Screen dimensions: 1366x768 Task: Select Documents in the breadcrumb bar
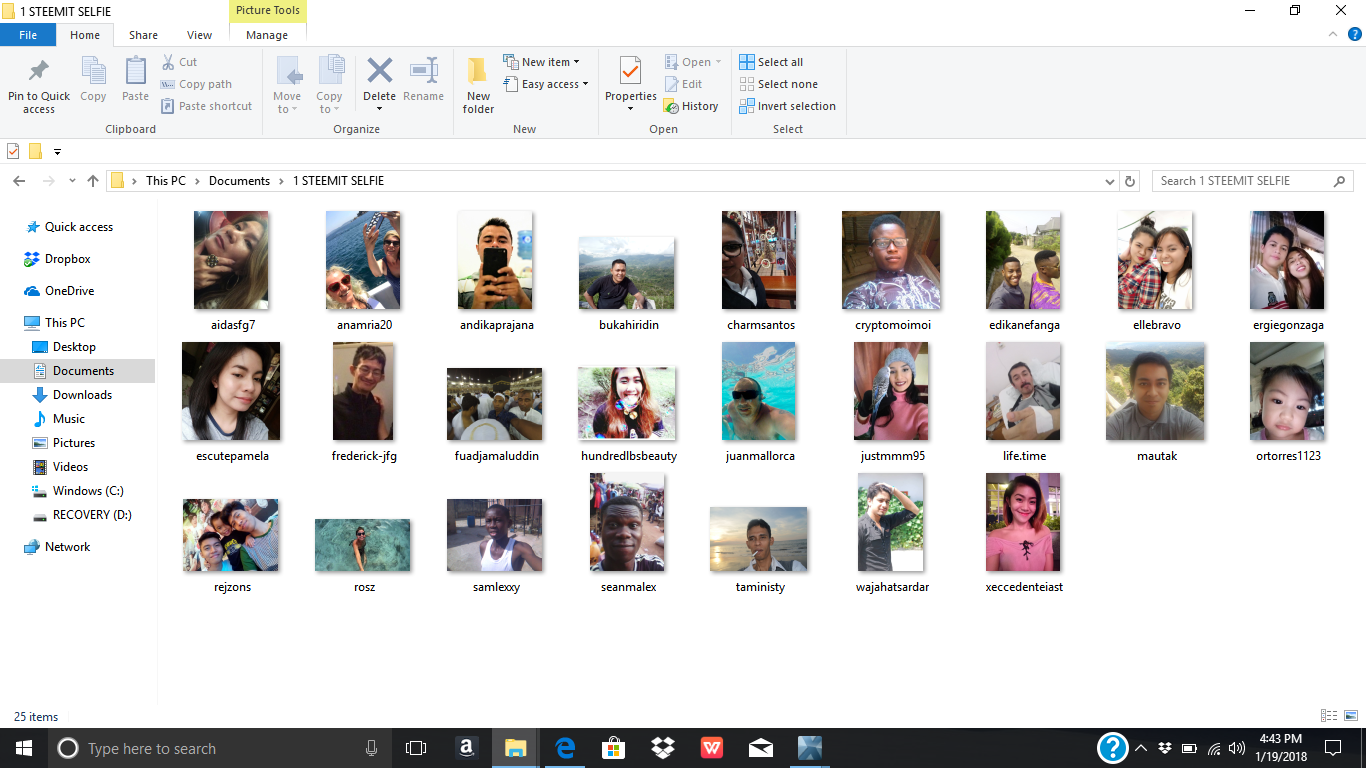click(239, 180)
